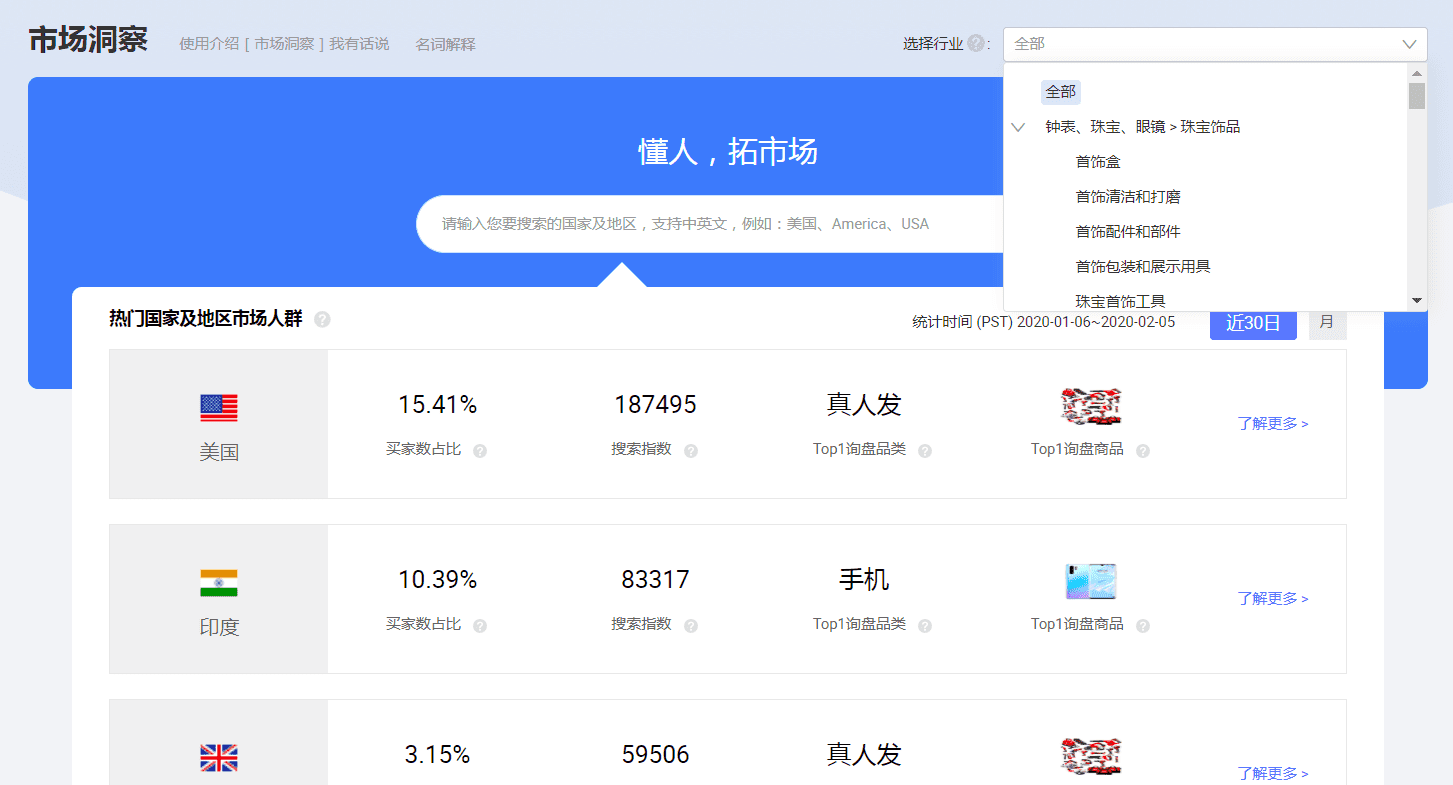Click Top1询盘品类 help icon in 美国 row
Viewport: 1453px width, 785px height.
click(x=925, y=451)
